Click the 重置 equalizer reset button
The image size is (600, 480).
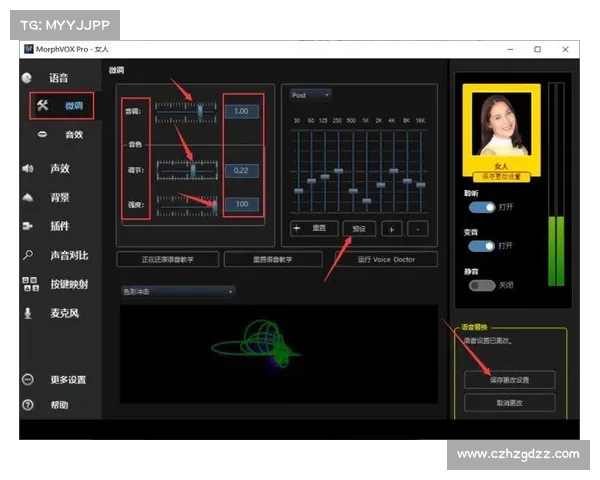(x=314, y=229)
